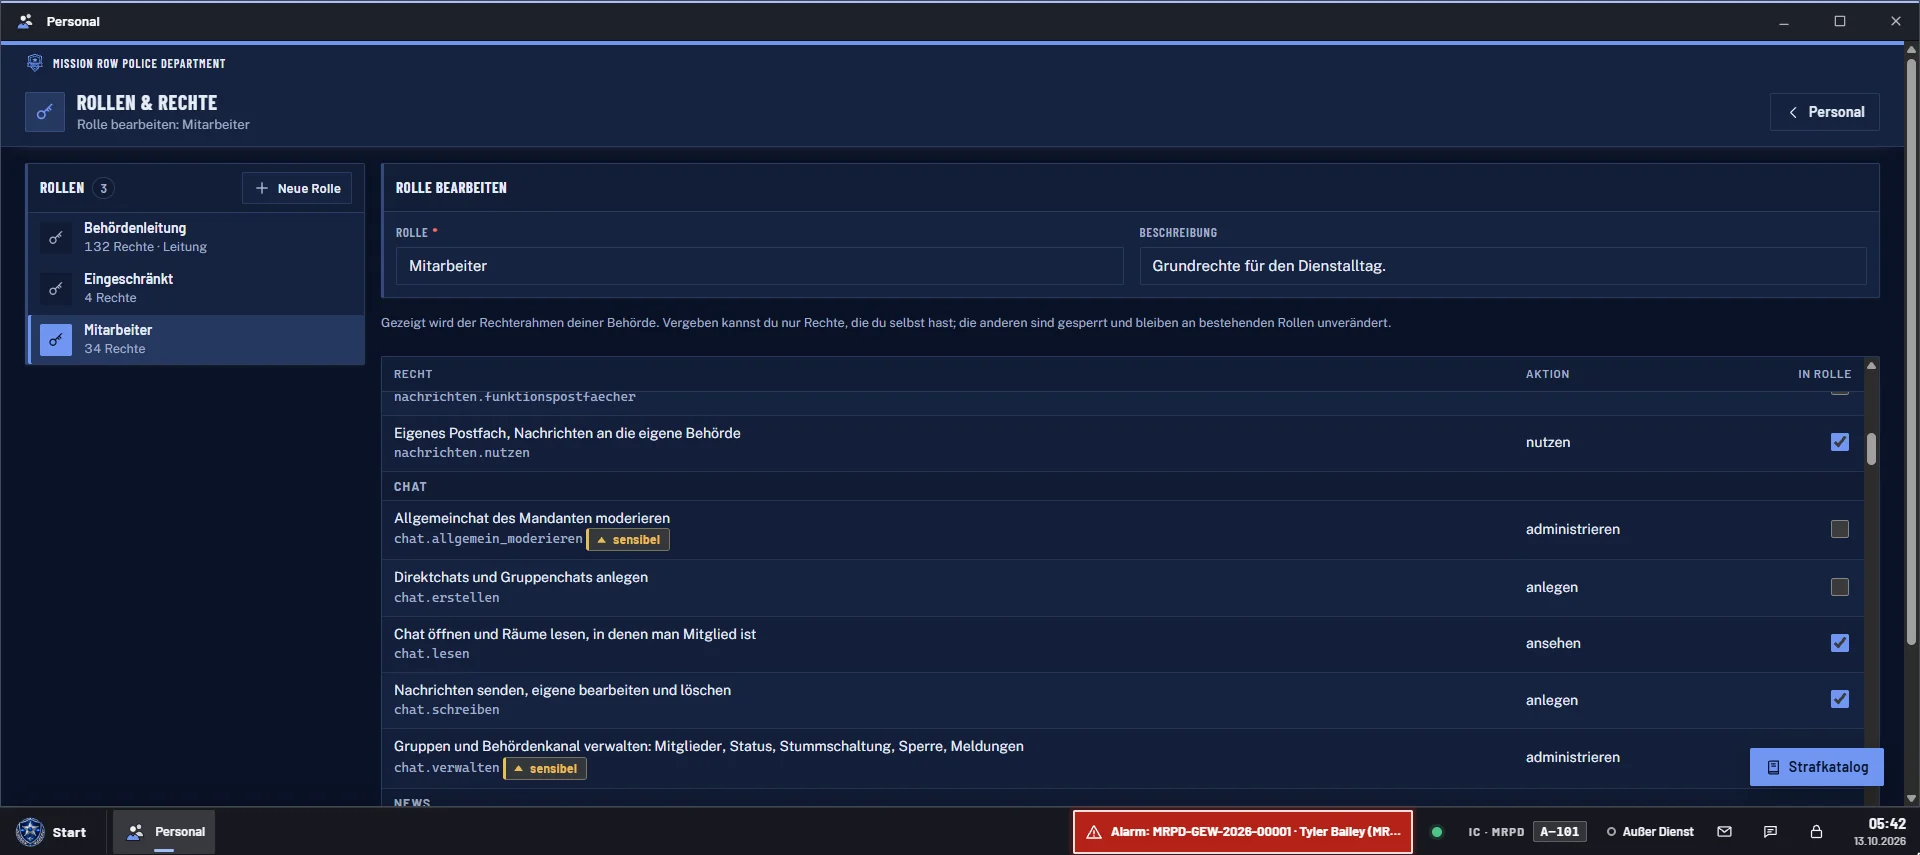Select the Eingeschränkt role
1920x855 pixels.
196,289
